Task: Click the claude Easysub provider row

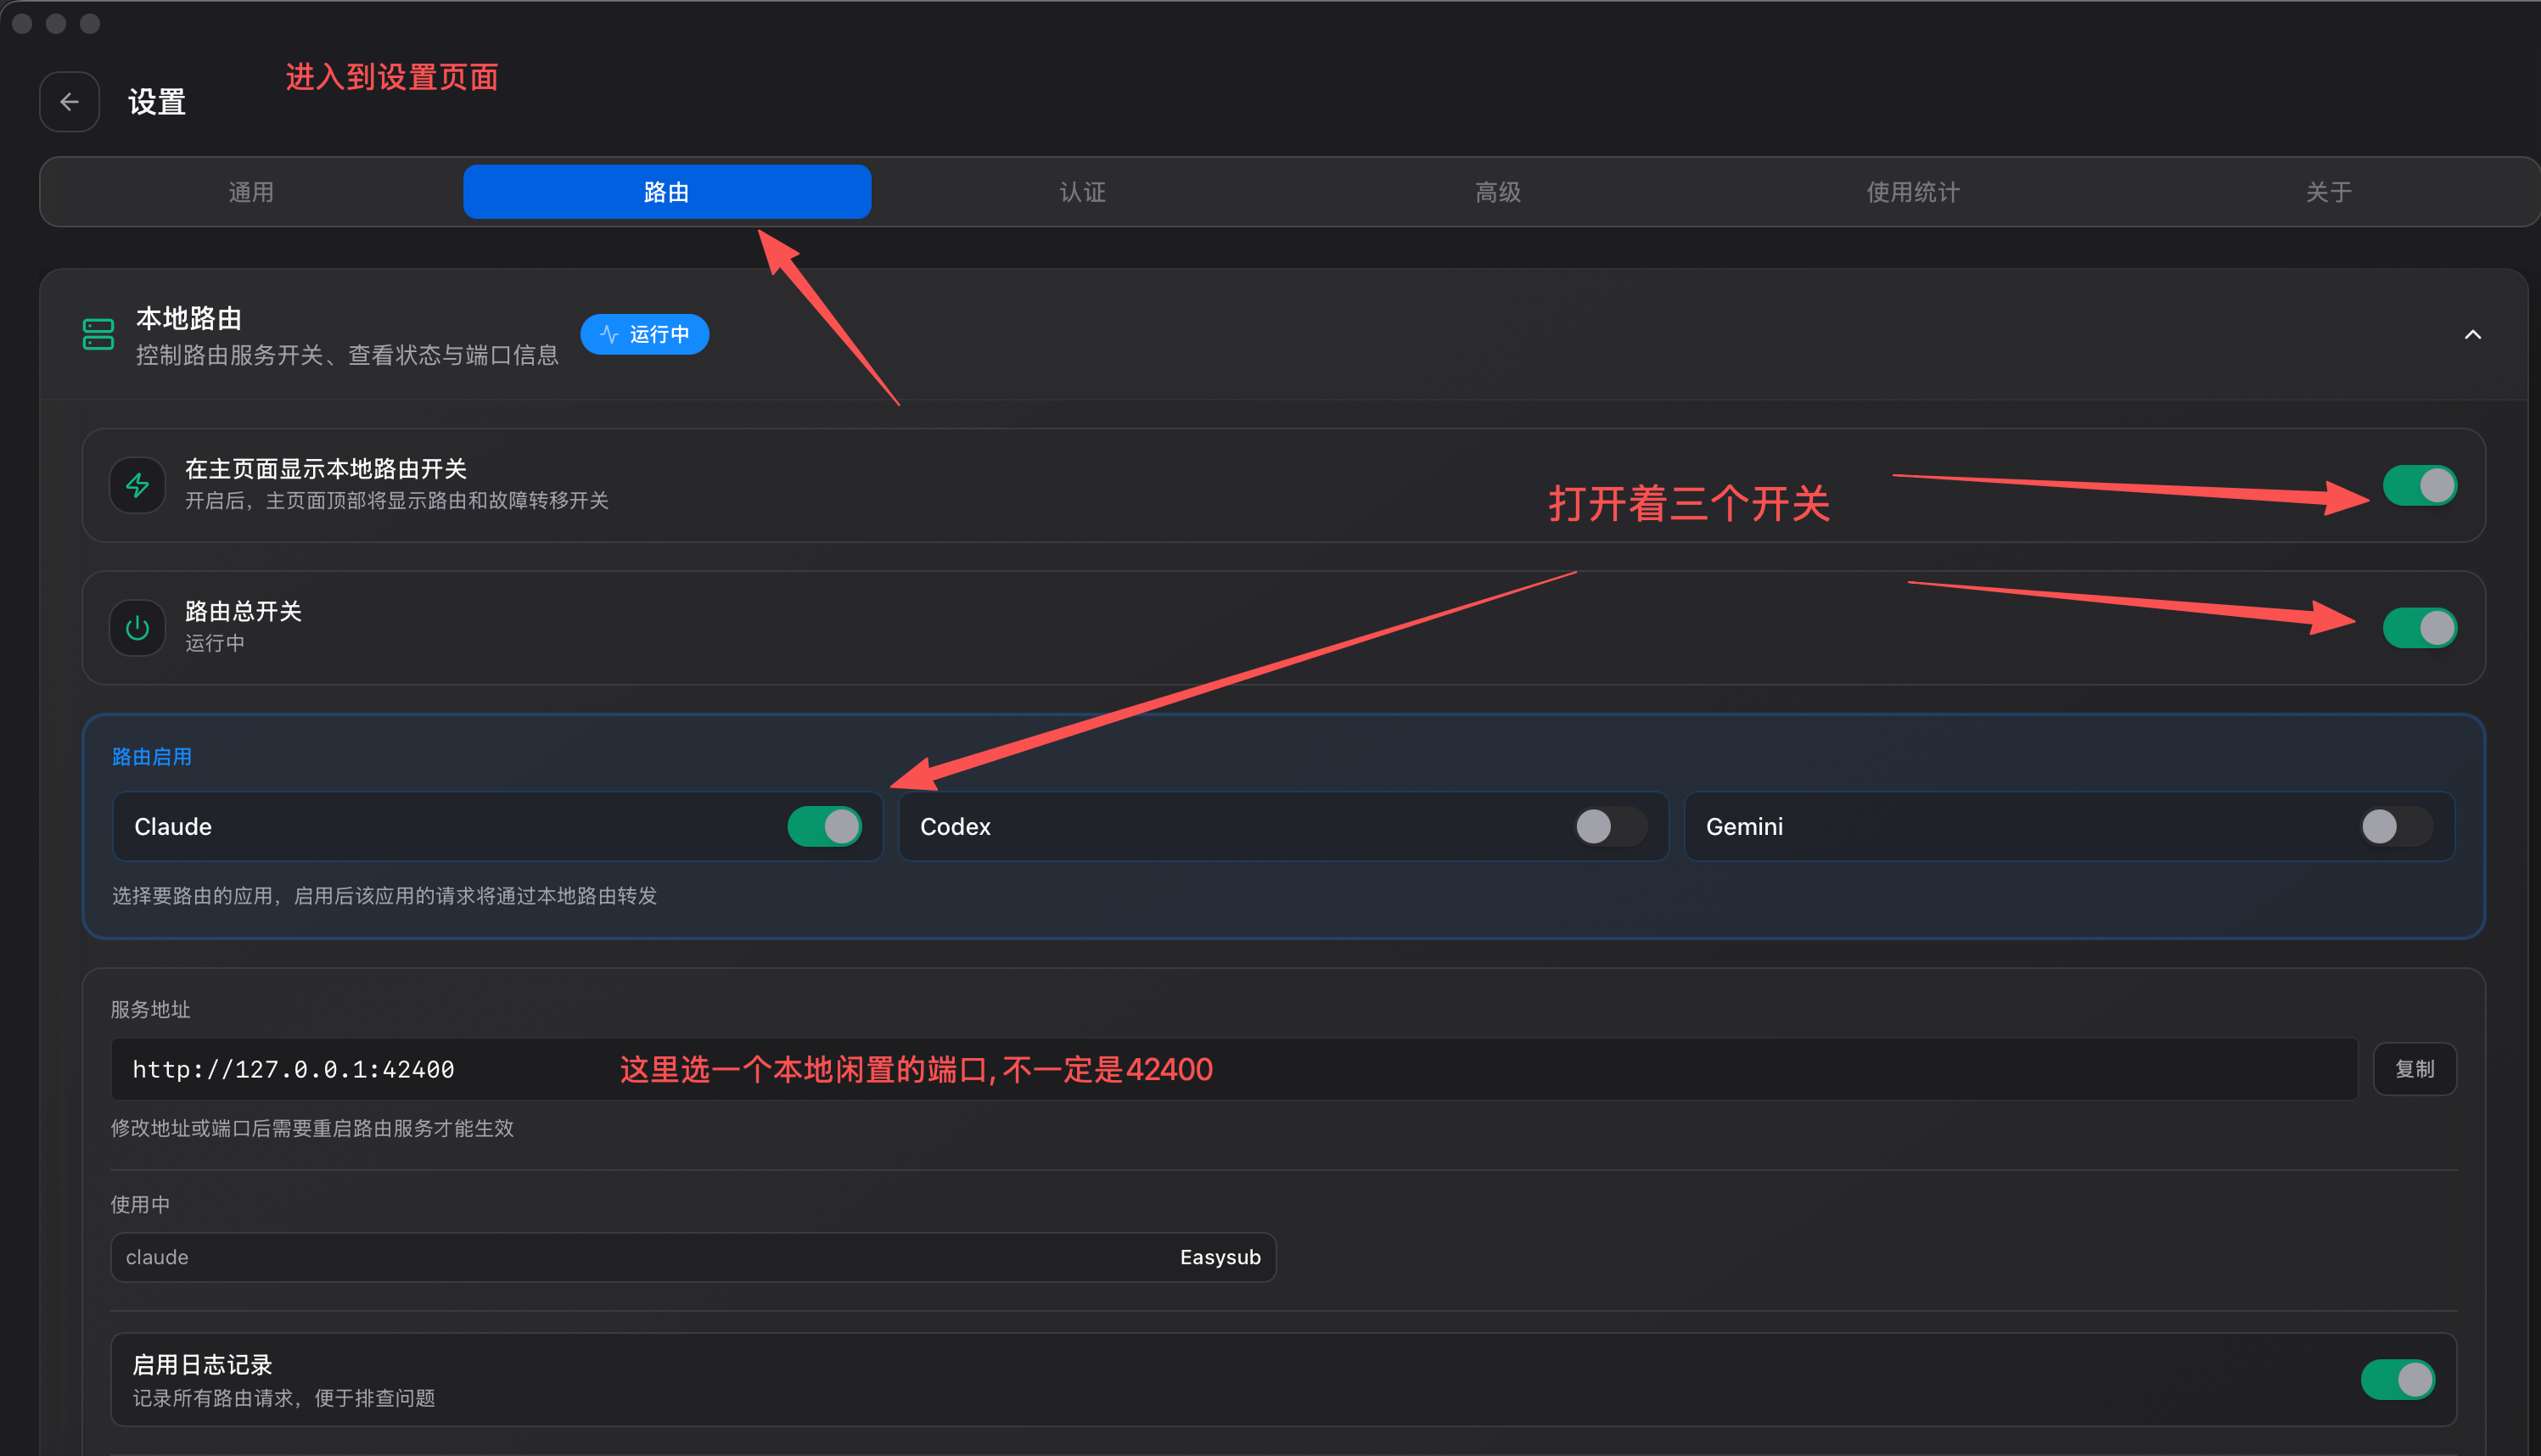Action: point(693,1257)
